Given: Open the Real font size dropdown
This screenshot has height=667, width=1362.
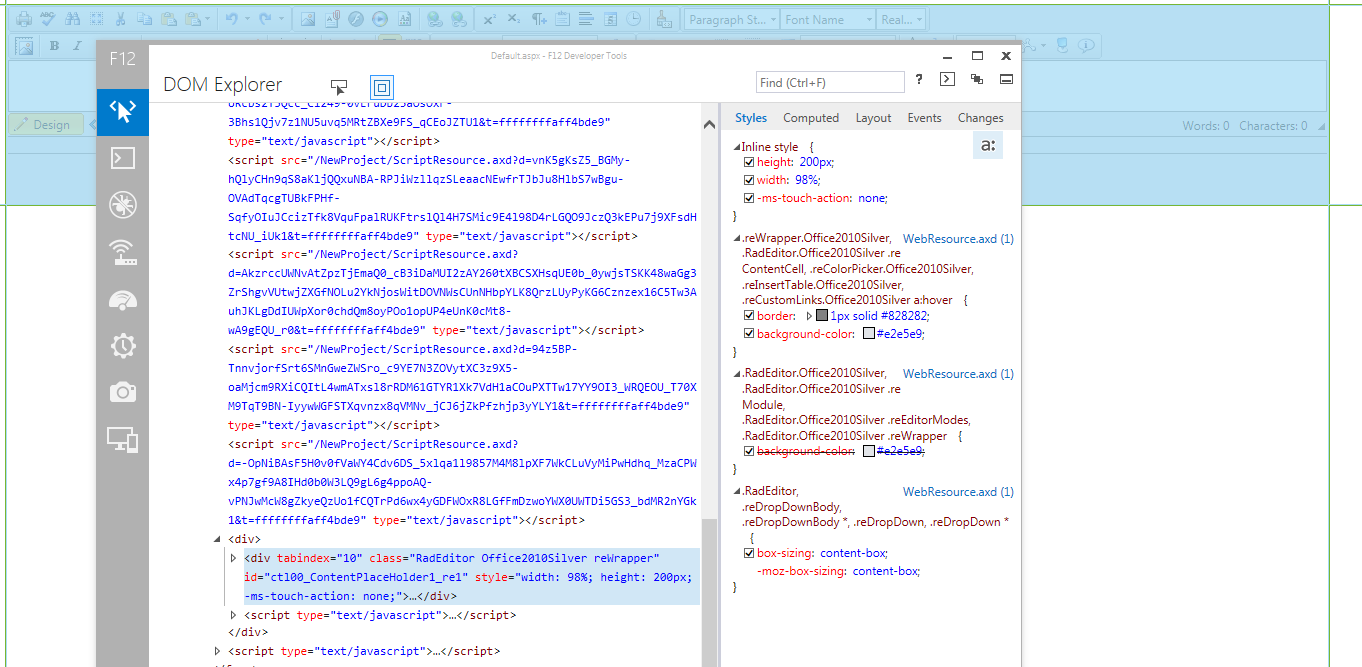Looking at the screenshot, I should 901,19.
